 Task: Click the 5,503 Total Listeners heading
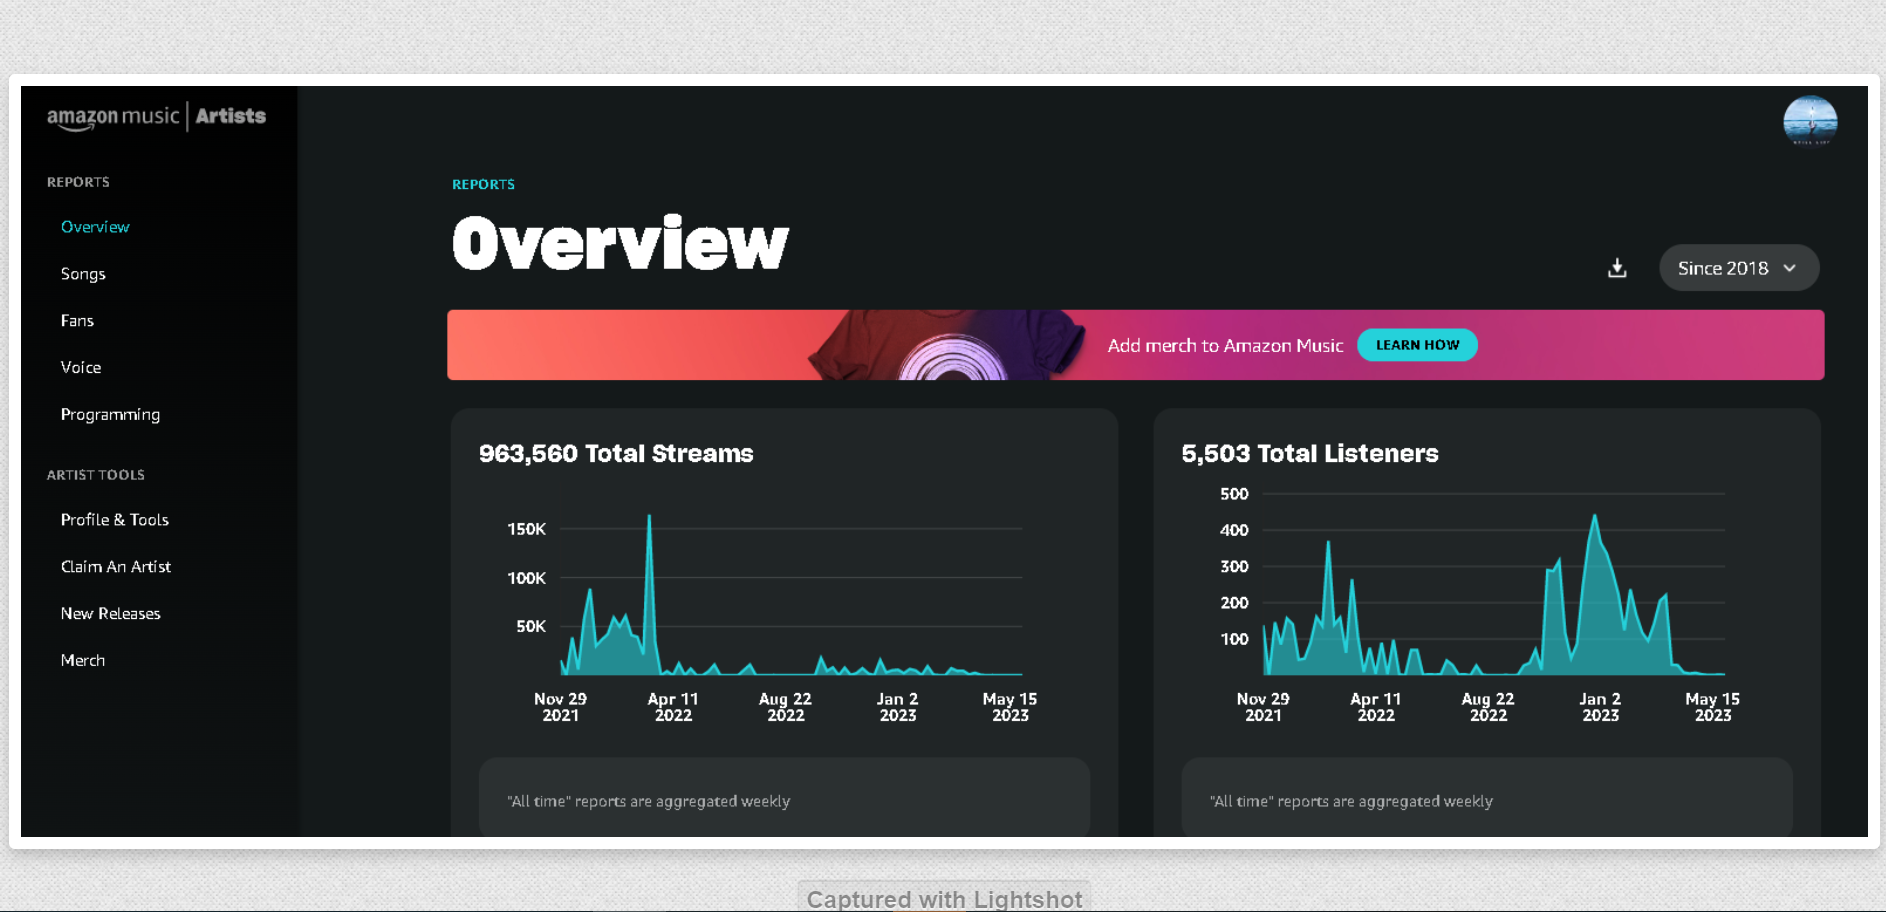coord(1310,454)
